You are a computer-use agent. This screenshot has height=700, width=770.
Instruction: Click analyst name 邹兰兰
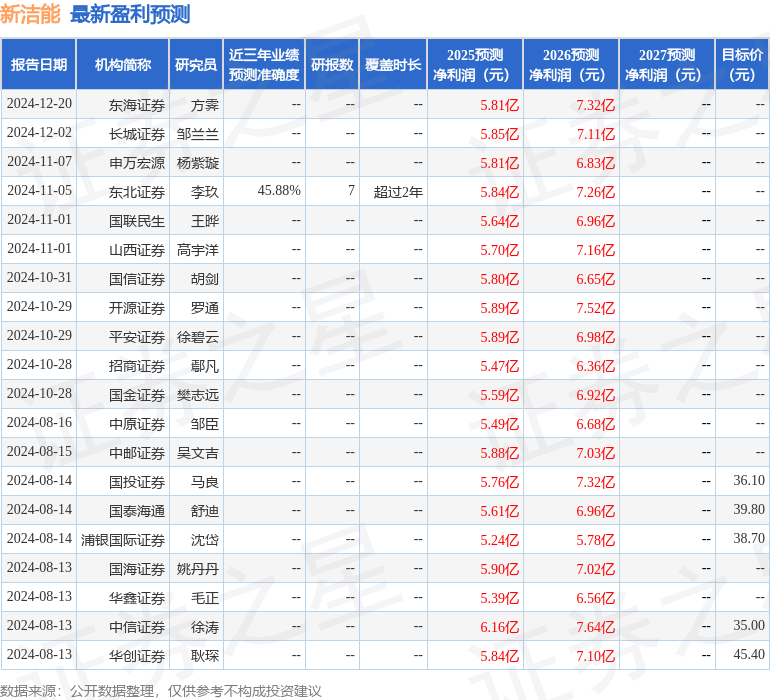198,134
